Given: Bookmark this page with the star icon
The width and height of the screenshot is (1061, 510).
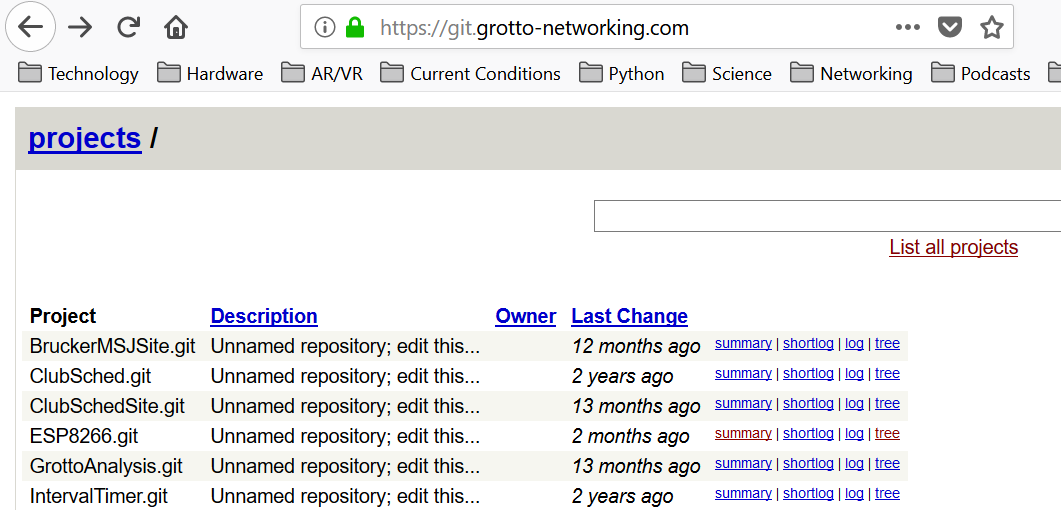Looking at the screenshot, I should coord(991,27).
